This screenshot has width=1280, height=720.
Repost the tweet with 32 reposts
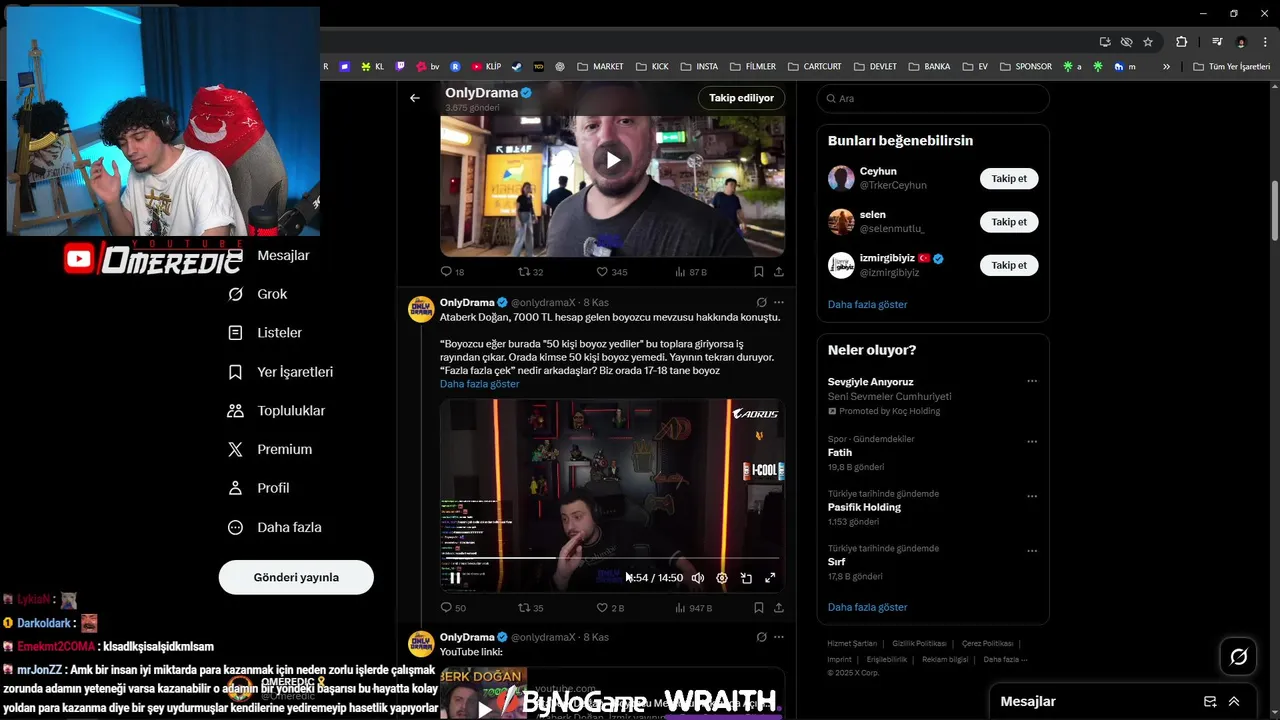[530, 272]
